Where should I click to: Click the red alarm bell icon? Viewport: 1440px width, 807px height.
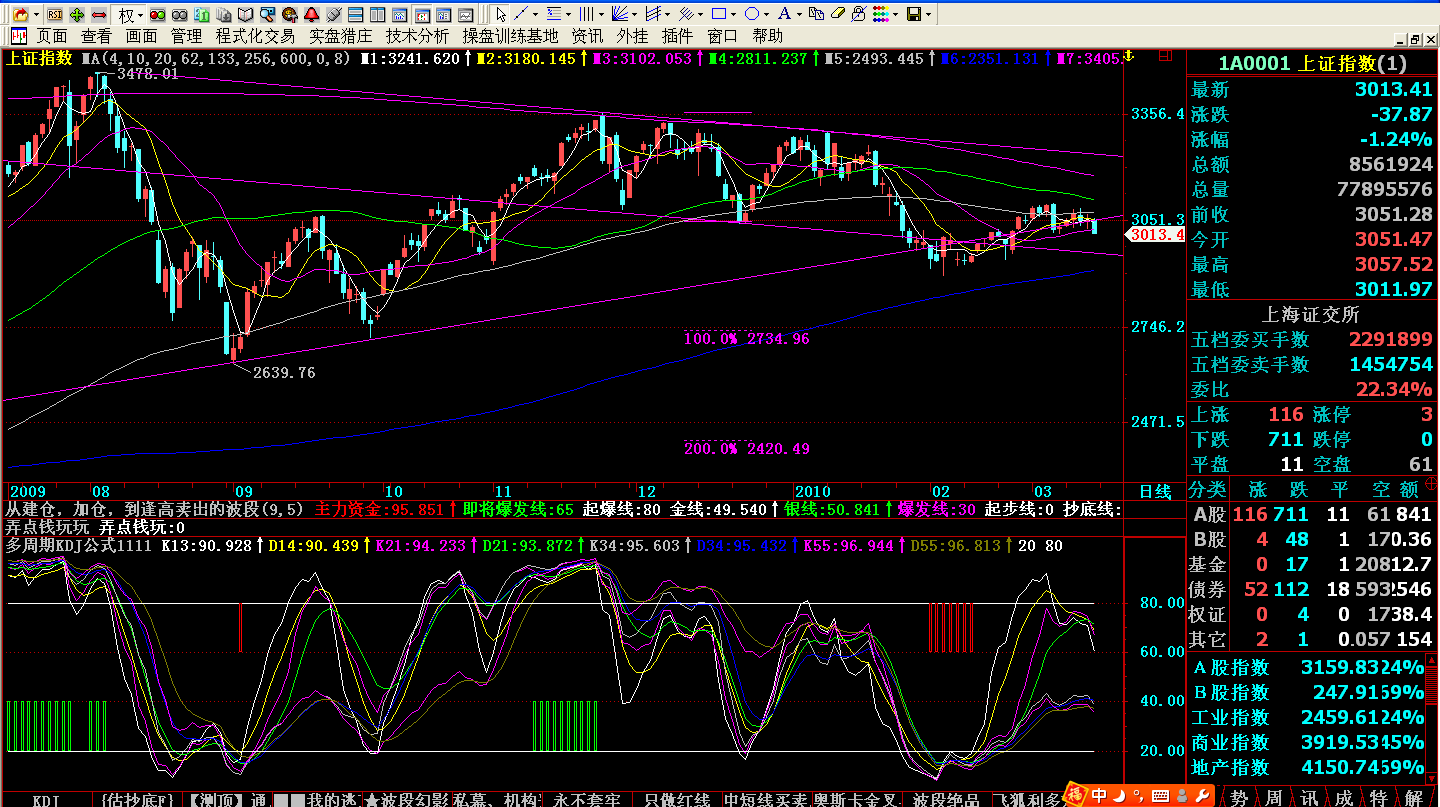[311, 14]
